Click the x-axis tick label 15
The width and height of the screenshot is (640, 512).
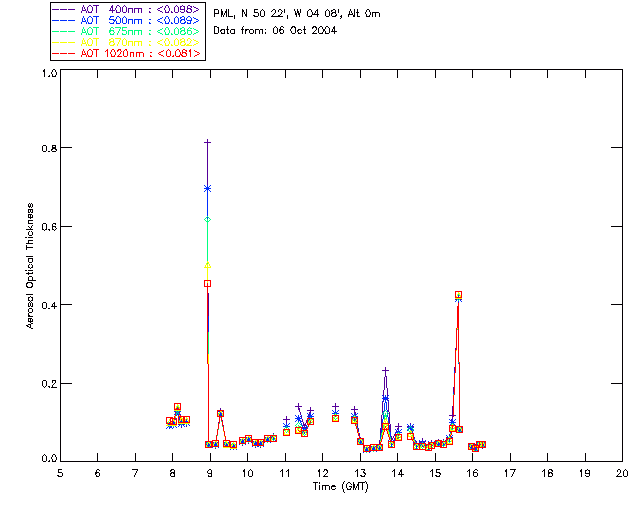pos(435,473)
